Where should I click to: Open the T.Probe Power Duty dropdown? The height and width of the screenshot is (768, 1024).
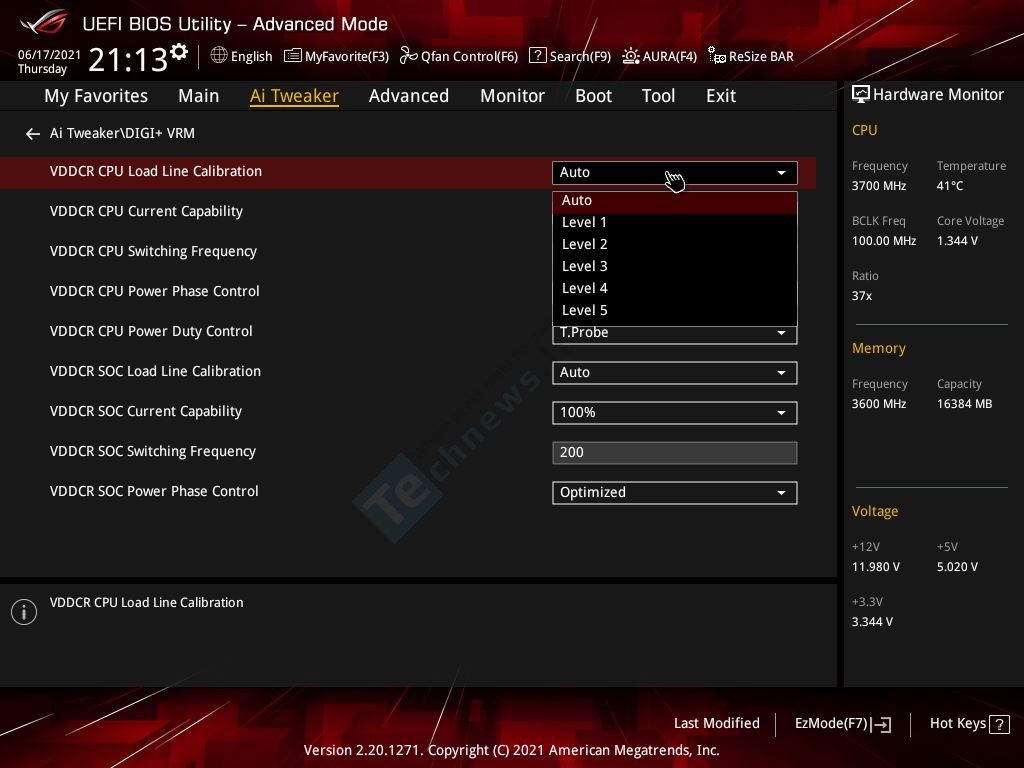[x=675, y=334]
